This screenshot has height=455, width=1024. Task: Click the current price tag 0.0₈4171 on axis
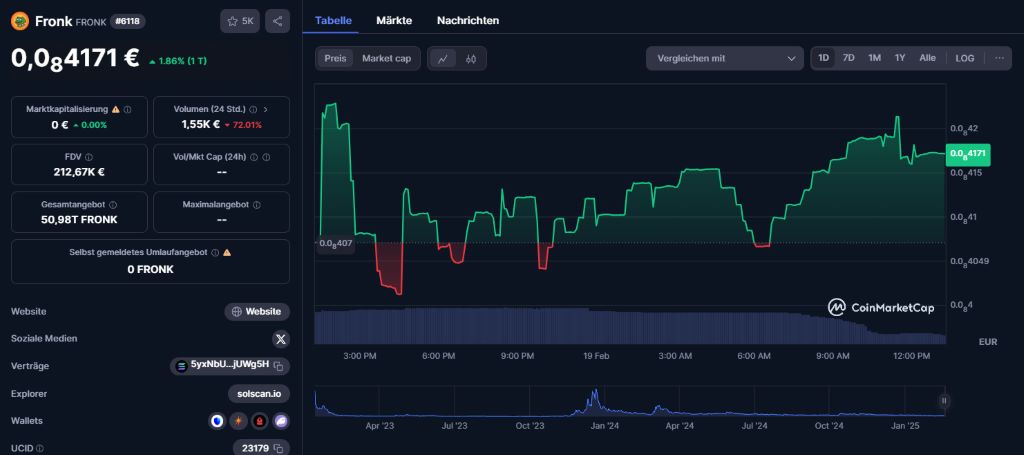[x=968, y=154]
